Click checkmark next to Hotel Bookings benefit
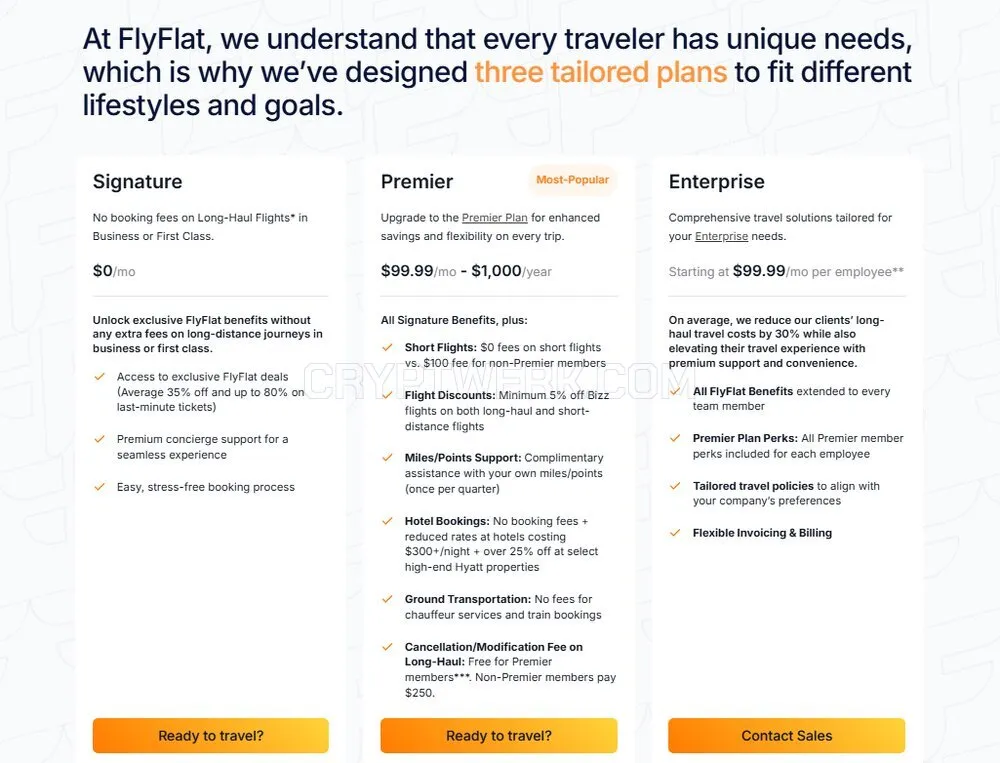Screen dimensions: 1000x763 point(387,521)
